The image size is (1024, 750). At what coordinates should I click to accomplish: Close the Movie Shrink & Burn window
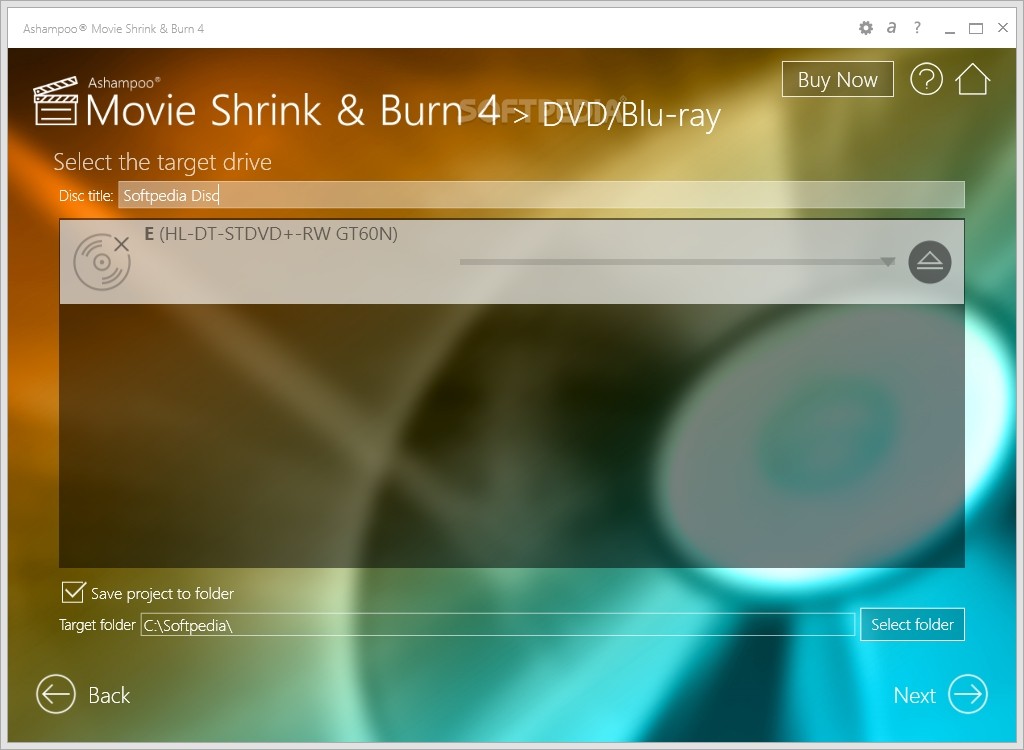(1003, 27)
